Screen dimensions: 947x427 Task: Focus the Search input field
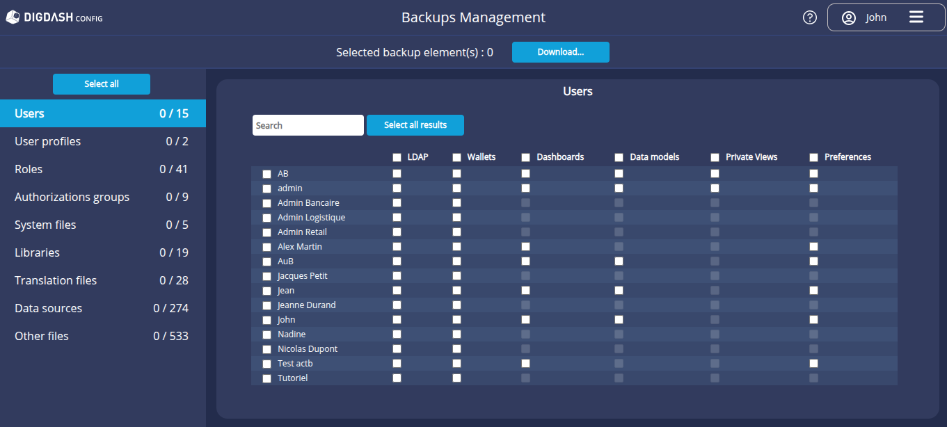point(308,125)
